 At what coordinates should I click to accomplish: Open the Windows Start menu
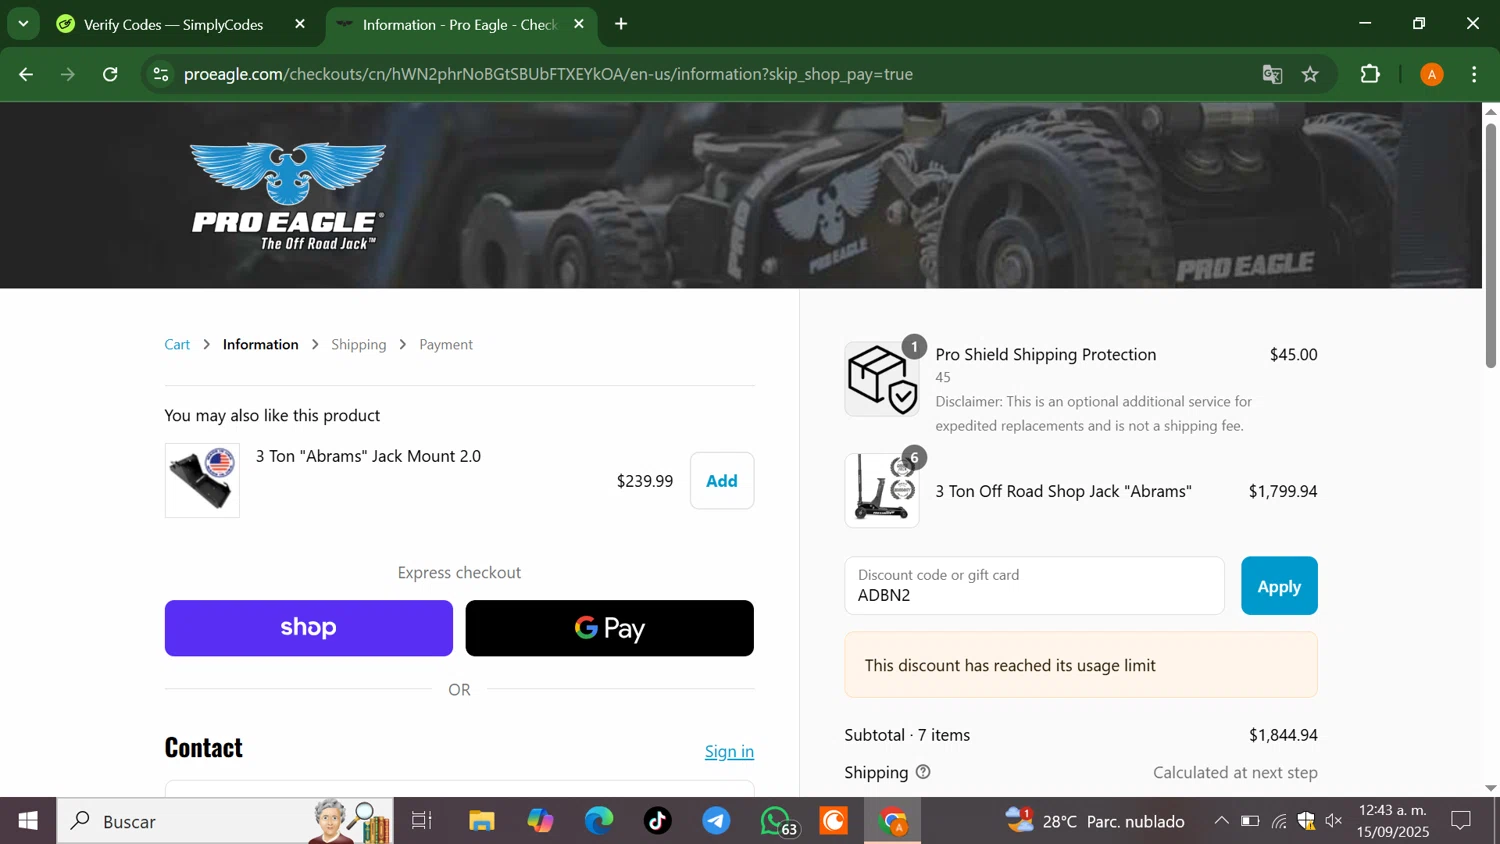coord(28,821)
